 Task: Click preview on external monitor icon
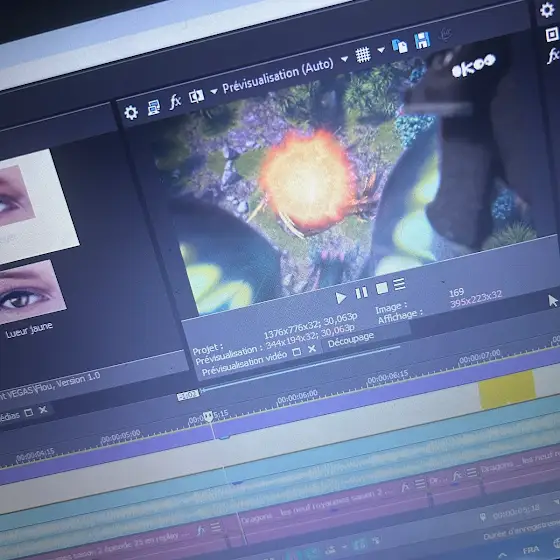(x=154, y=107)
